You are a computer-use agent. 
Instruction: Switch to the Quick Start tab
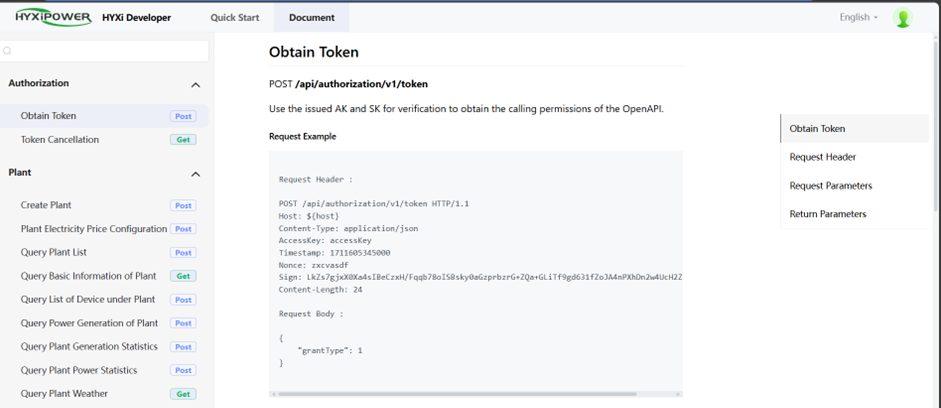click(x=234, y=18)
